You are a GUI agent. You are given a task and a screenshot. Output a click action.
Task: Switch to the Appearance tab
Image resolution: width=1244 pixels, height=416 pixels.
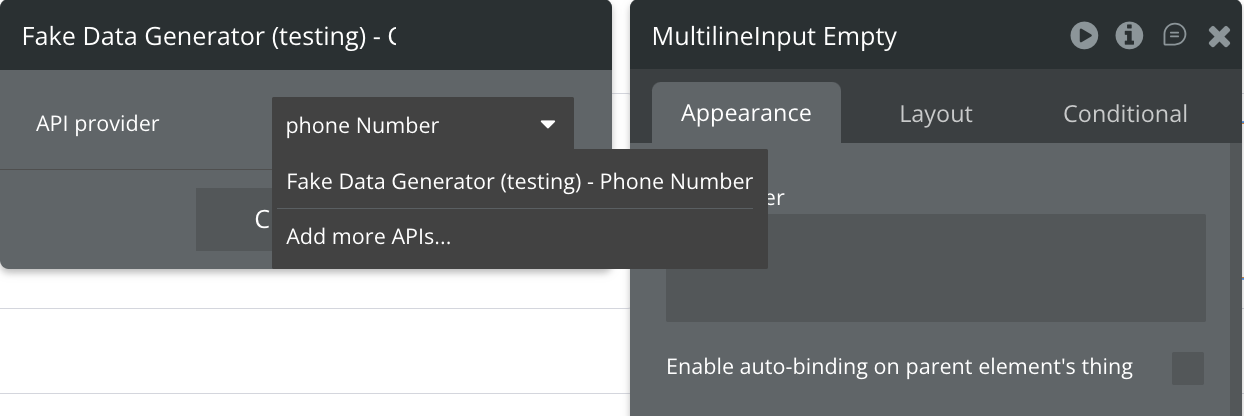pyautogui.click(x=746, y=113)
